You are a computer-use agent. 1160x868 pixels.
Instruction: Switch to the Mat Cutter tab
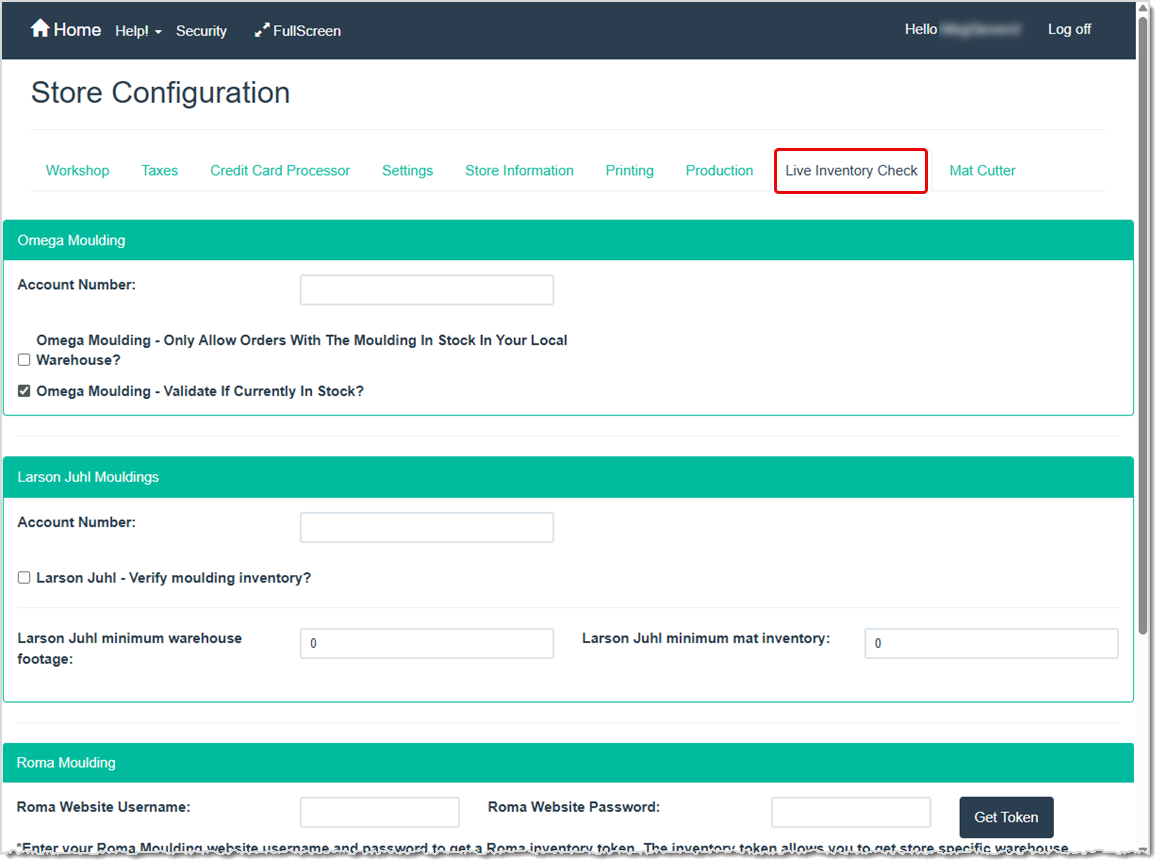982,170
